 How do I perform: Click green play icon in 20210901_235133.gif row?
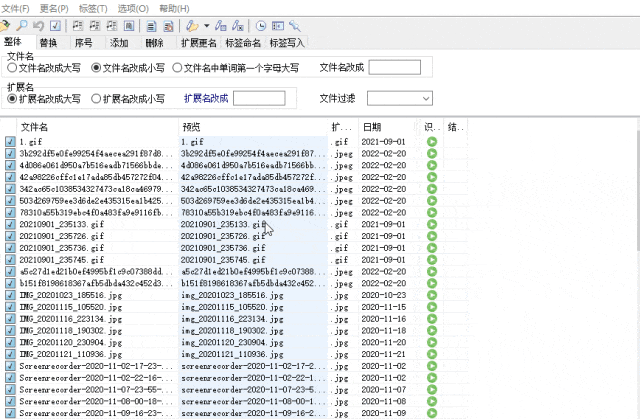(432, 224)
